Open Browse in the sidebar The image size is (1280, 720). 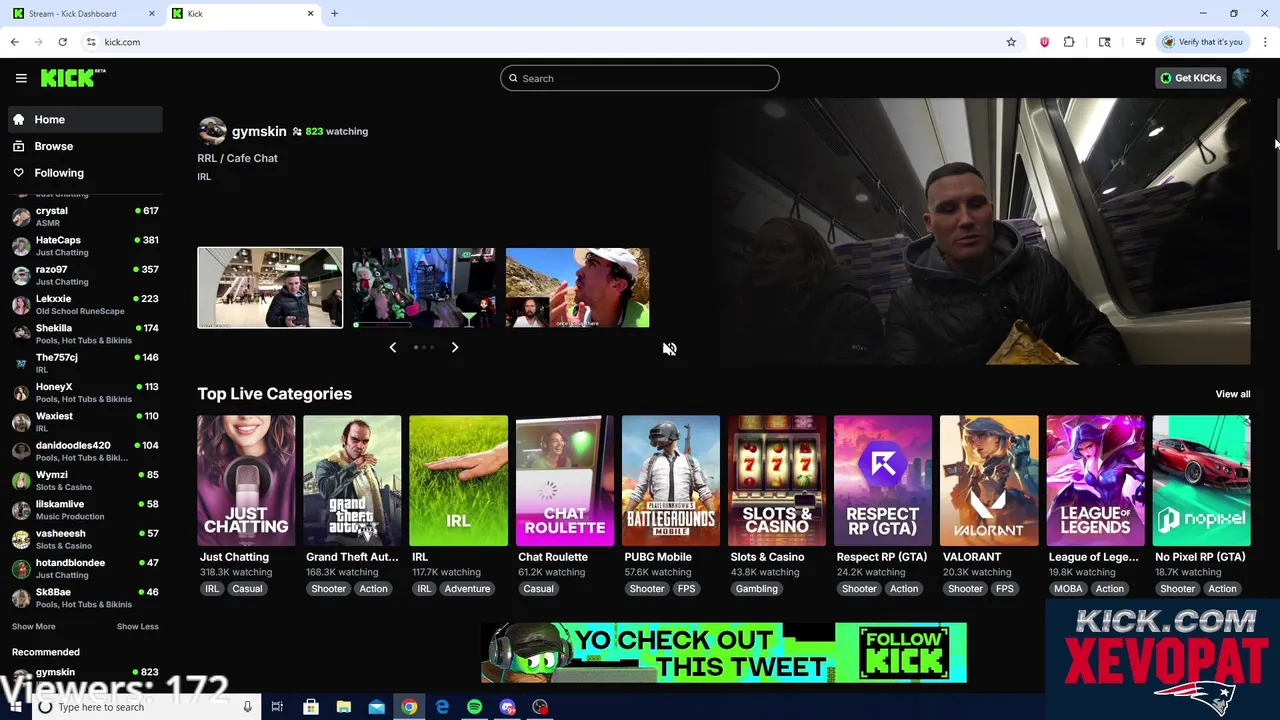[85, 146]
